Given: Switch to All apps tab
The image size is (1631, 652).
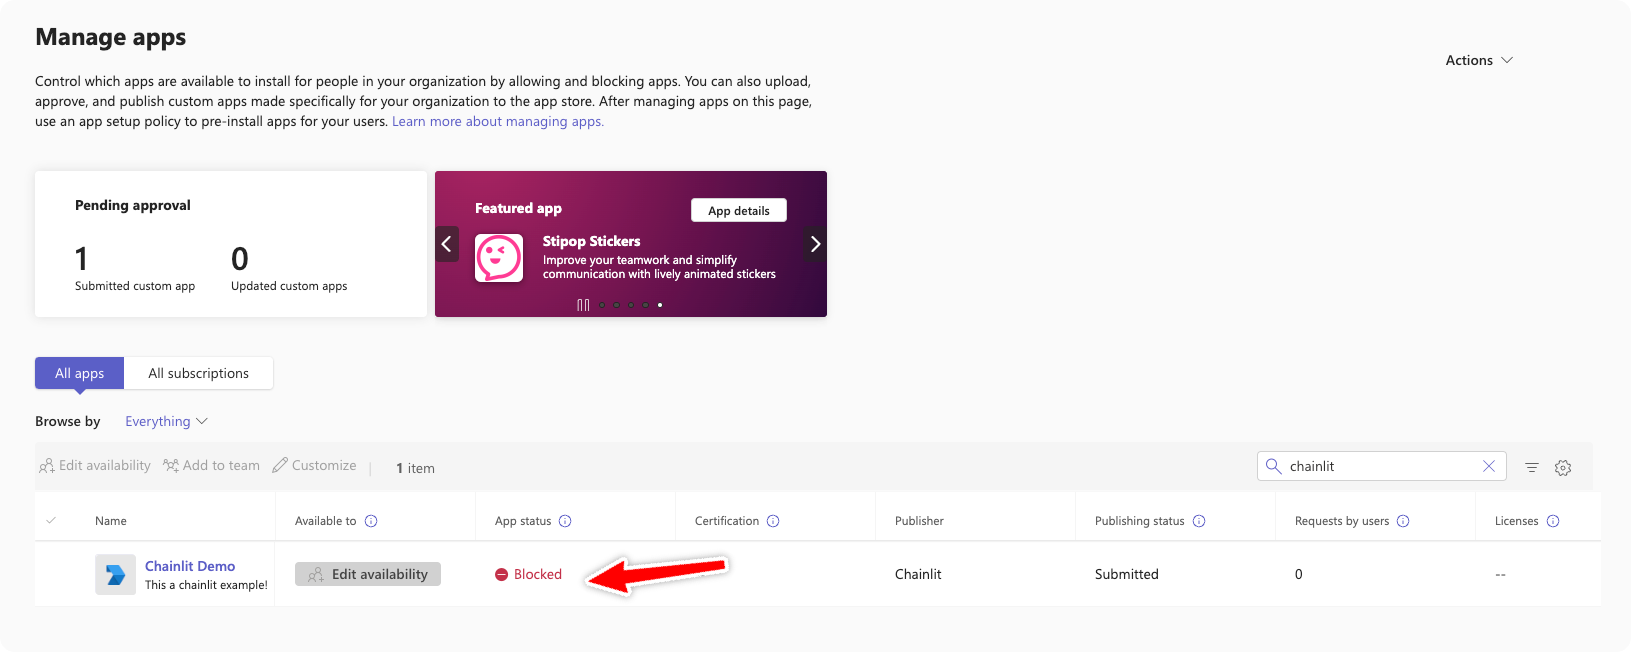Looking at the screenshot, I should [79, 373].
